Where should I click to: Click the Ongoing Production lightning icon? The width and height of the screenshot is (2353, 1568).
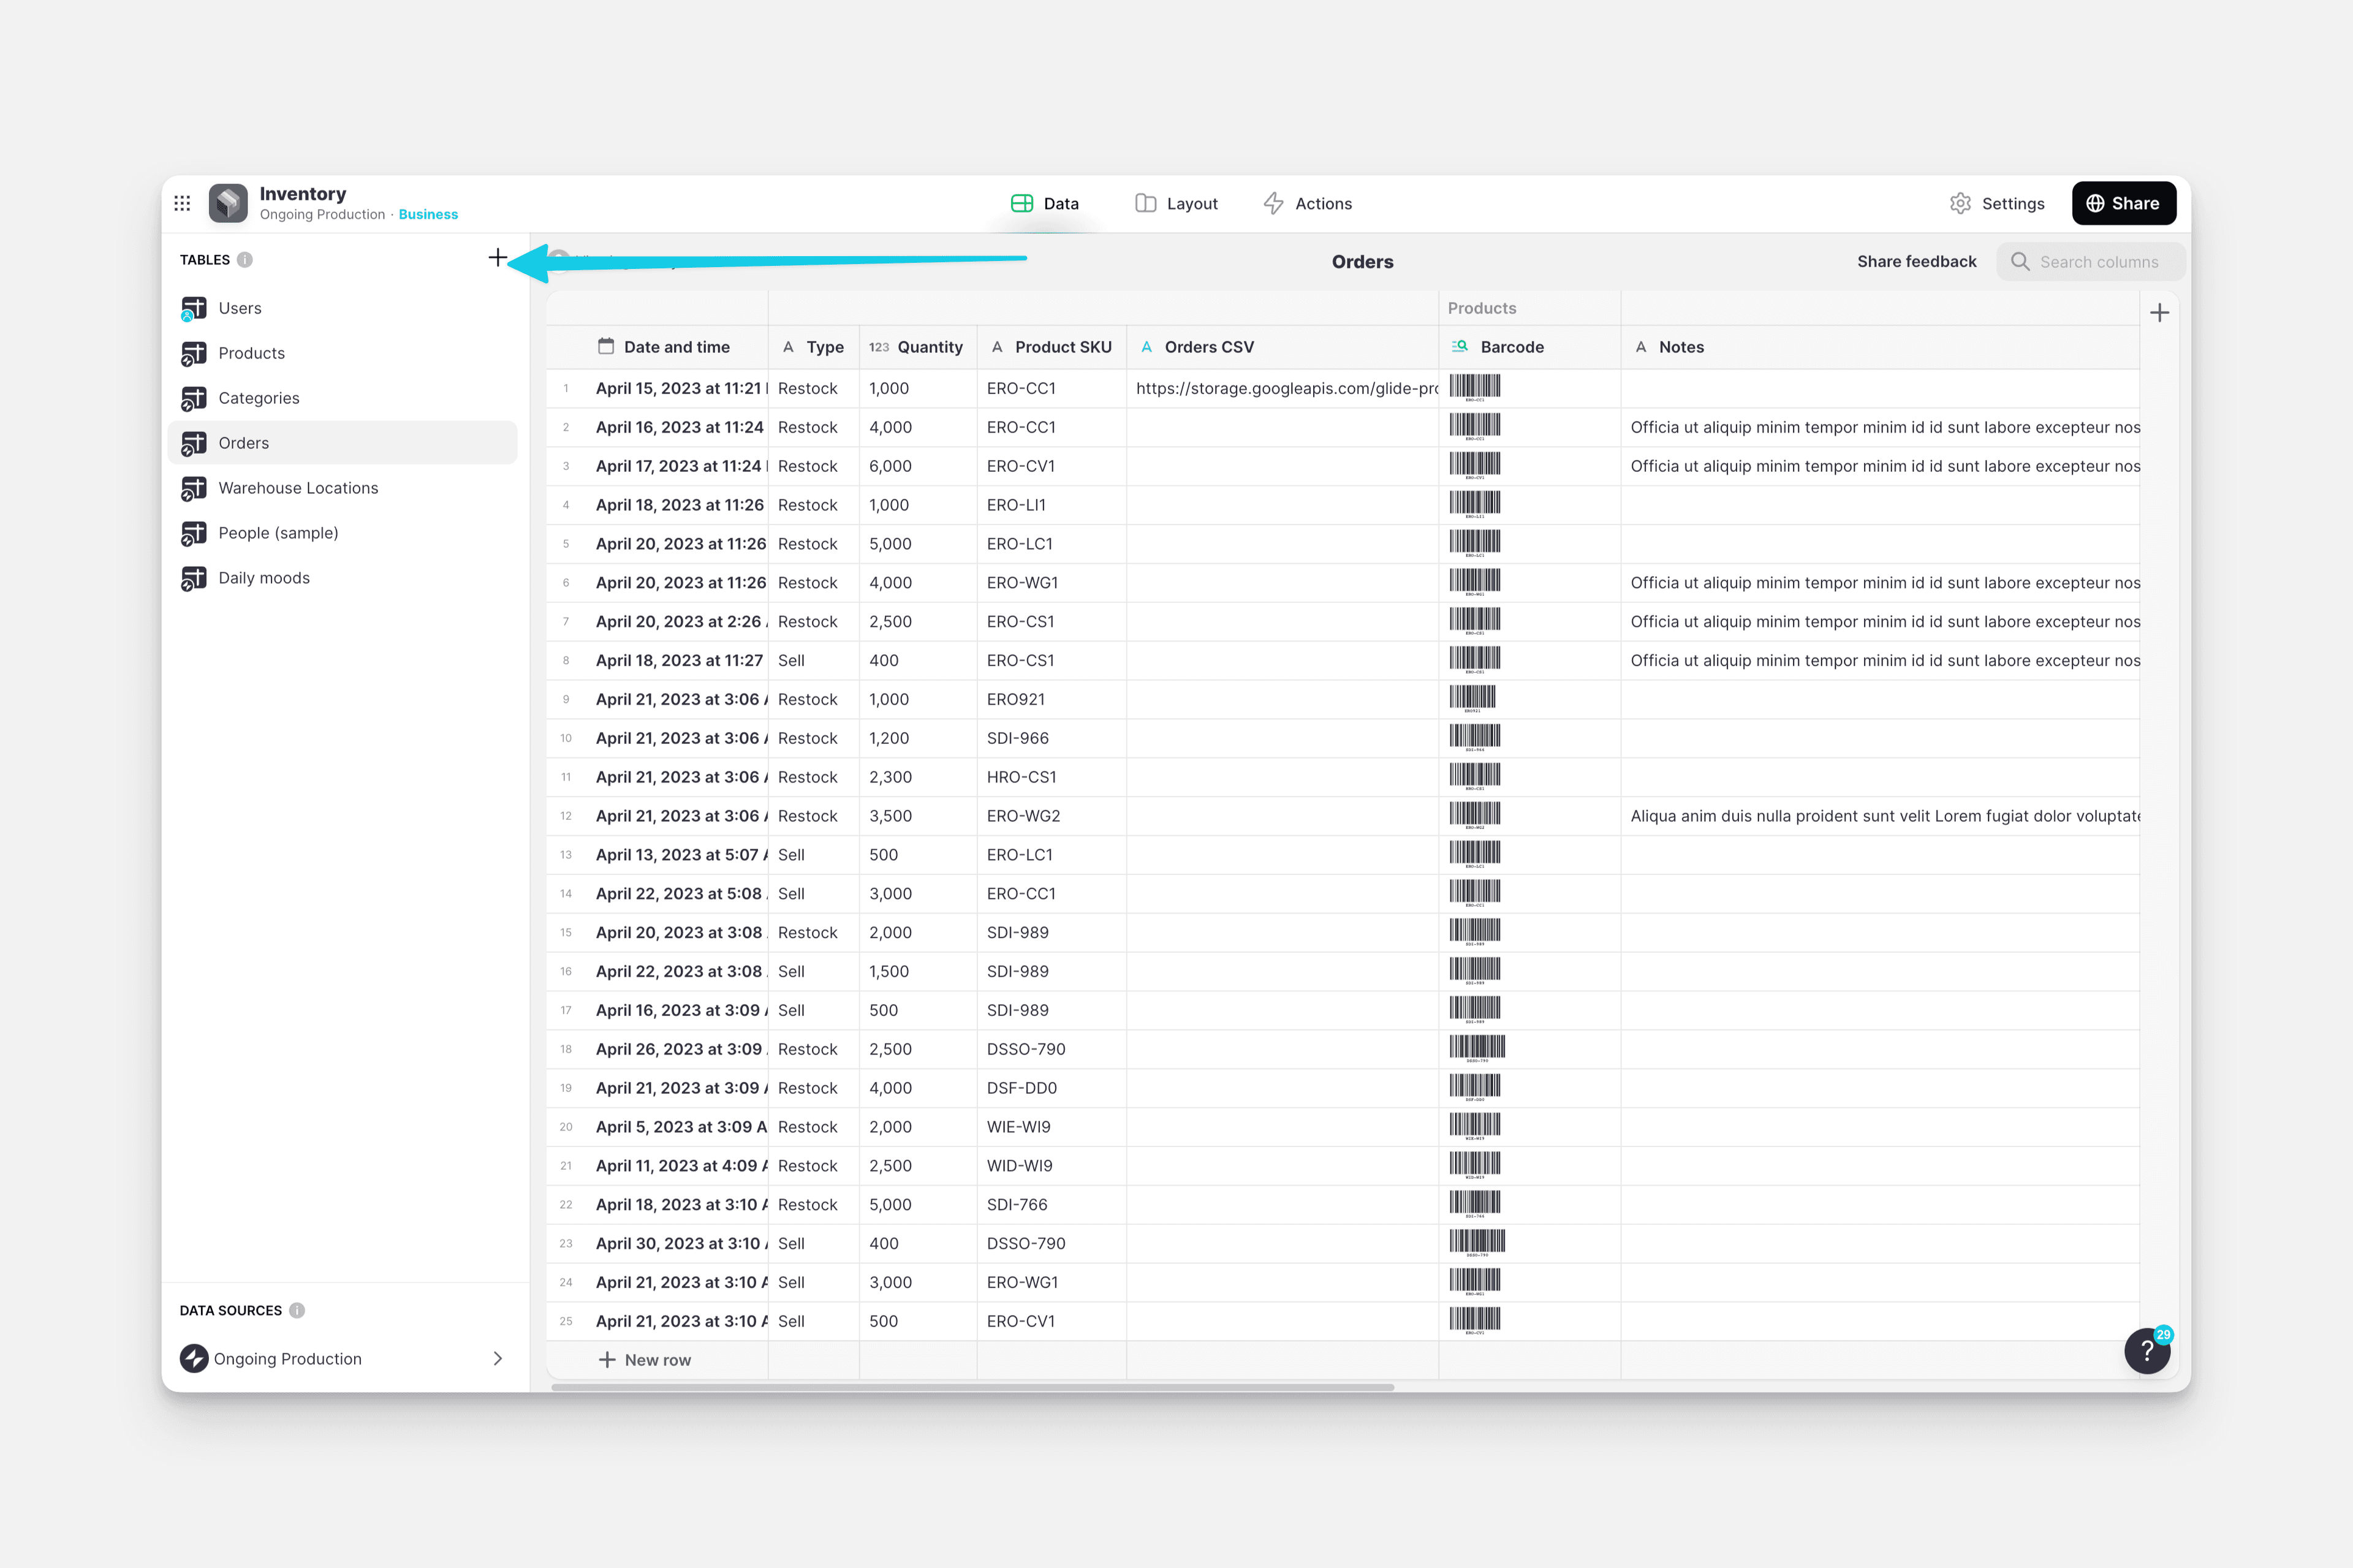tap(194, 1358)
